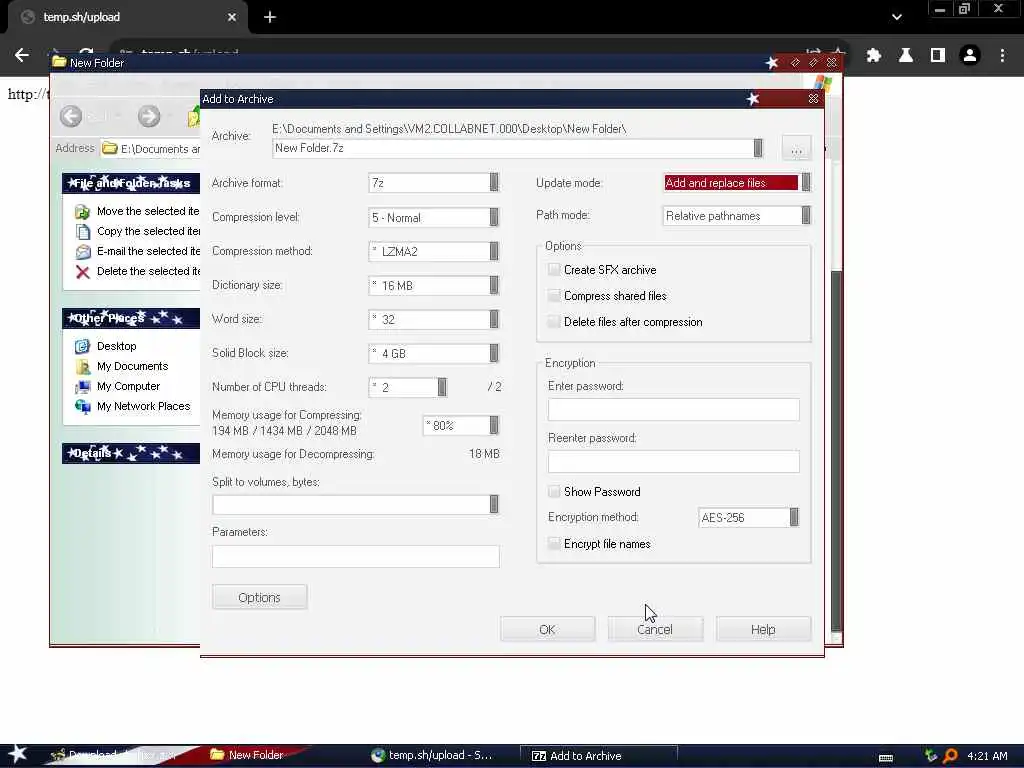
Task: Enable Encrypt file names checkbox
Action: (554, 544)
